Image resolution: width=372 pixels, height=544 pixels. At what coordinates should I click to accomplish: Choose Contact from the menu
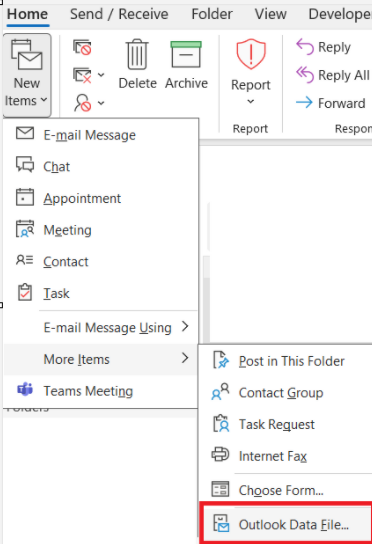pos(101,261)
